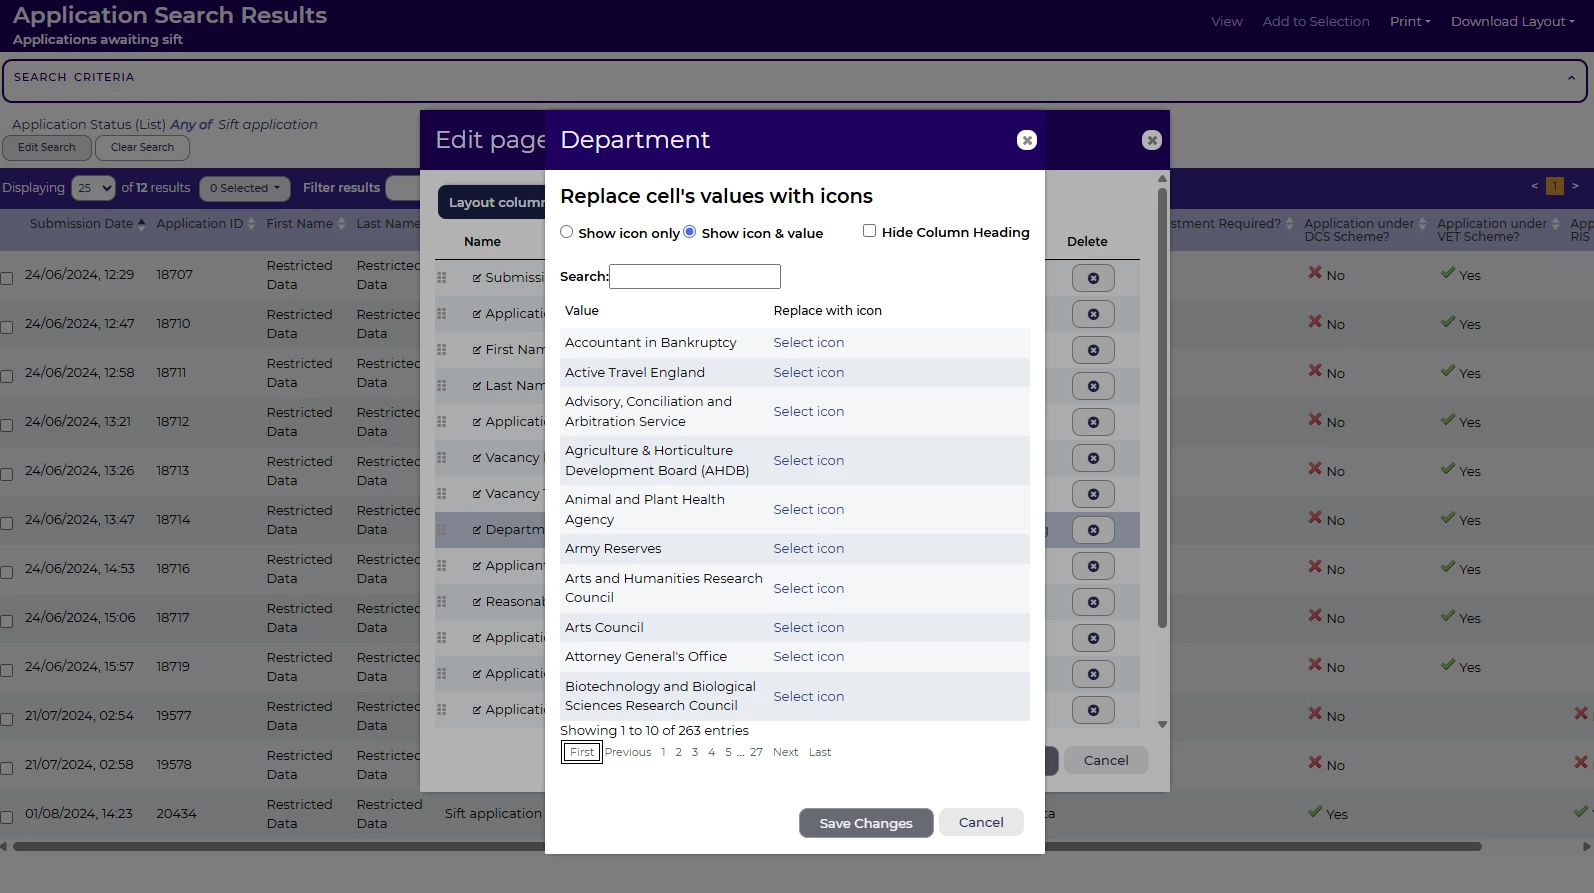Viewport: 1594px width, 893px height.
Task: Tick the checkbox for application 18712
Action: coord(6,425)
